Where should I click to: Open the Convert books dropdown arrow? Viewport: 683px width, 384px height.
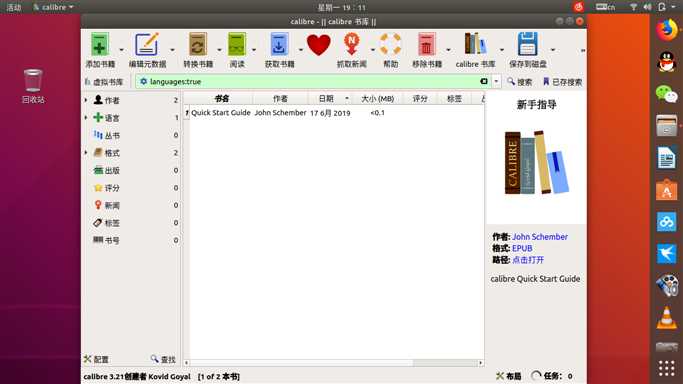(x=219, y=50)
